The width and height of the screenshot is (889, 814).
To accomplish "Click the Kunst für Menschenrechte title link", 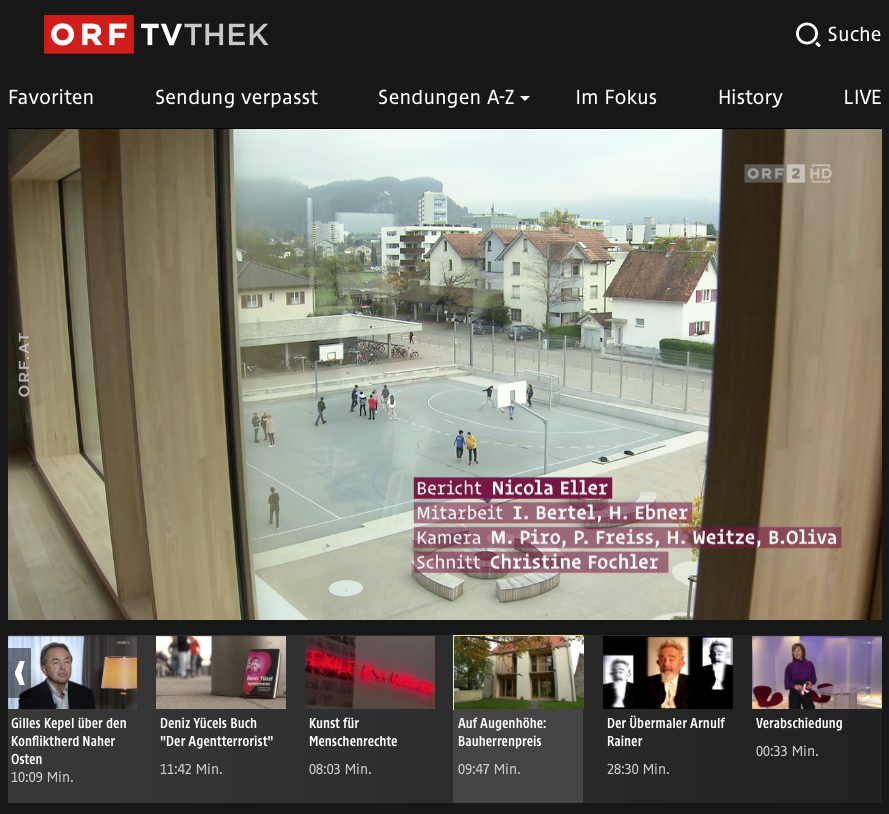I will point(353,732).
